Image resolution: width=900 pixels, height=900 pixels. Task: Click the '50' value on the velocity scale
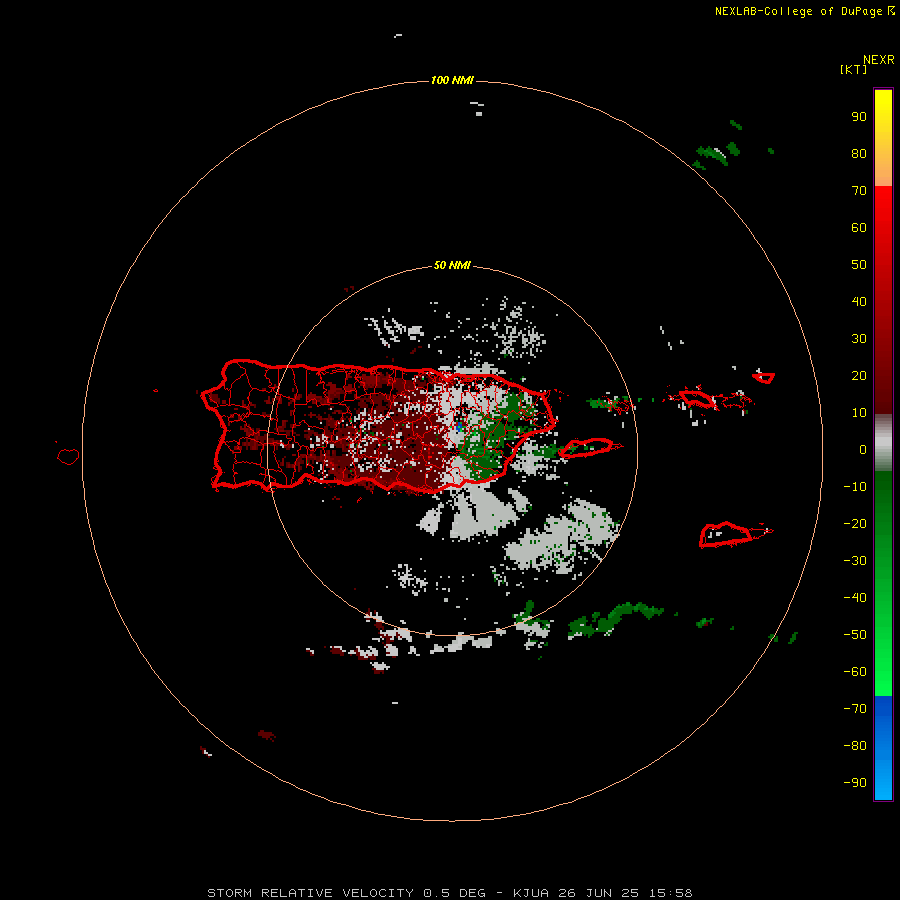pyautogui.click(x=859, y=265)
